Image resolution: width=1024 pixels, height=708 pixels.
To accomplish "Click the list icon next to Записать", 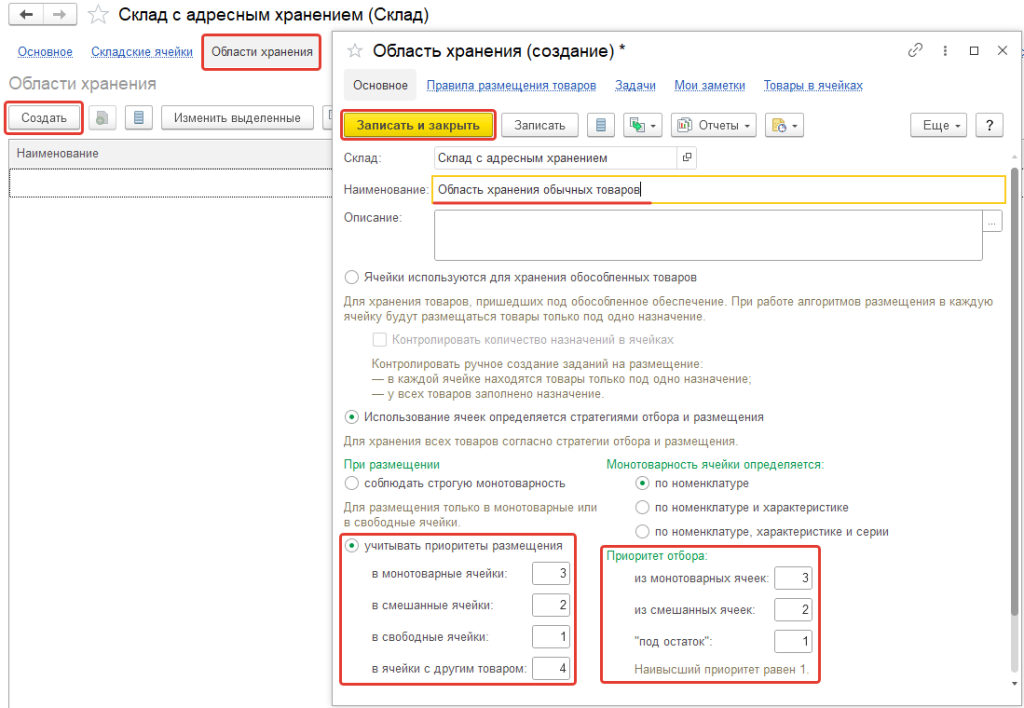I will (x=600, y=125).
